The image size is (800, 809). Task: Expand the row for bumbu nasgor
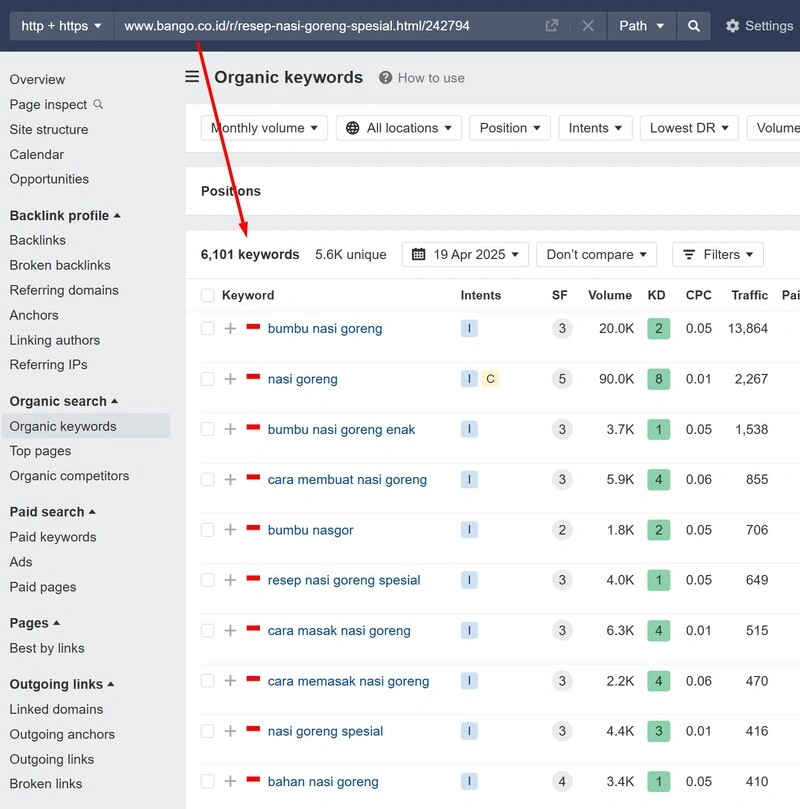230,530
